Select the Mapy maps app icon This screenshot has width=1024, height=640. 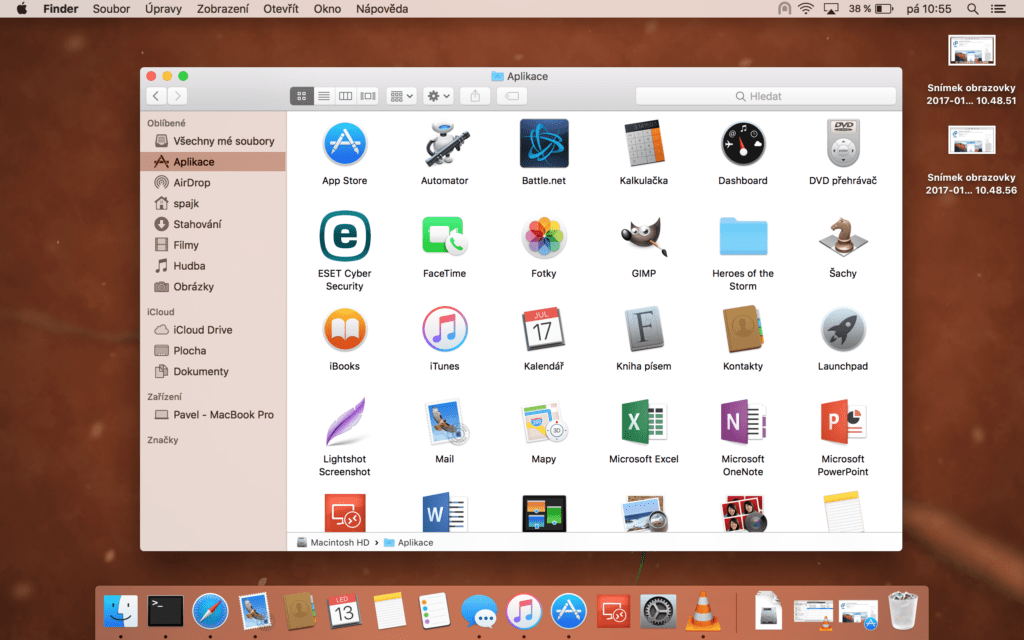pyautogui.click(x=544, y=423)
